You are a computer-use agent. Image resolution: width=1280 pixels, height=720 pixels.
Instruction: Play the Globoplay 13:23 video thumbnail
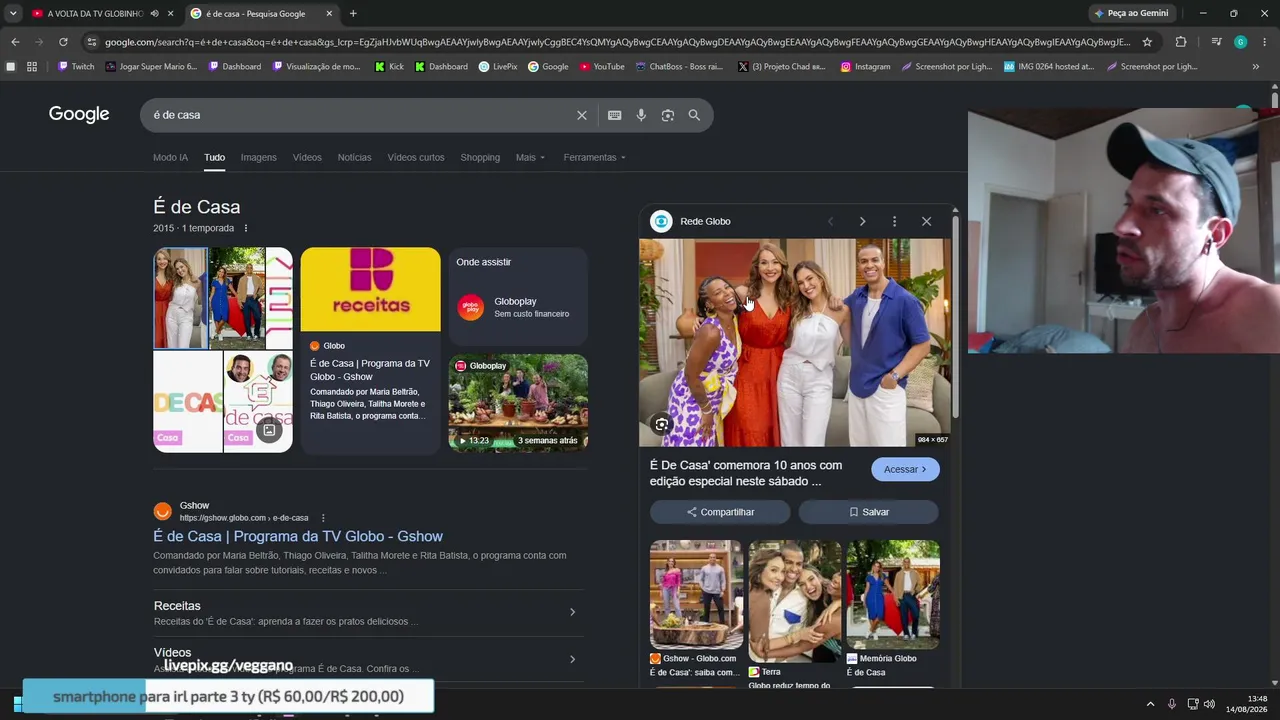tap(518, 403)
